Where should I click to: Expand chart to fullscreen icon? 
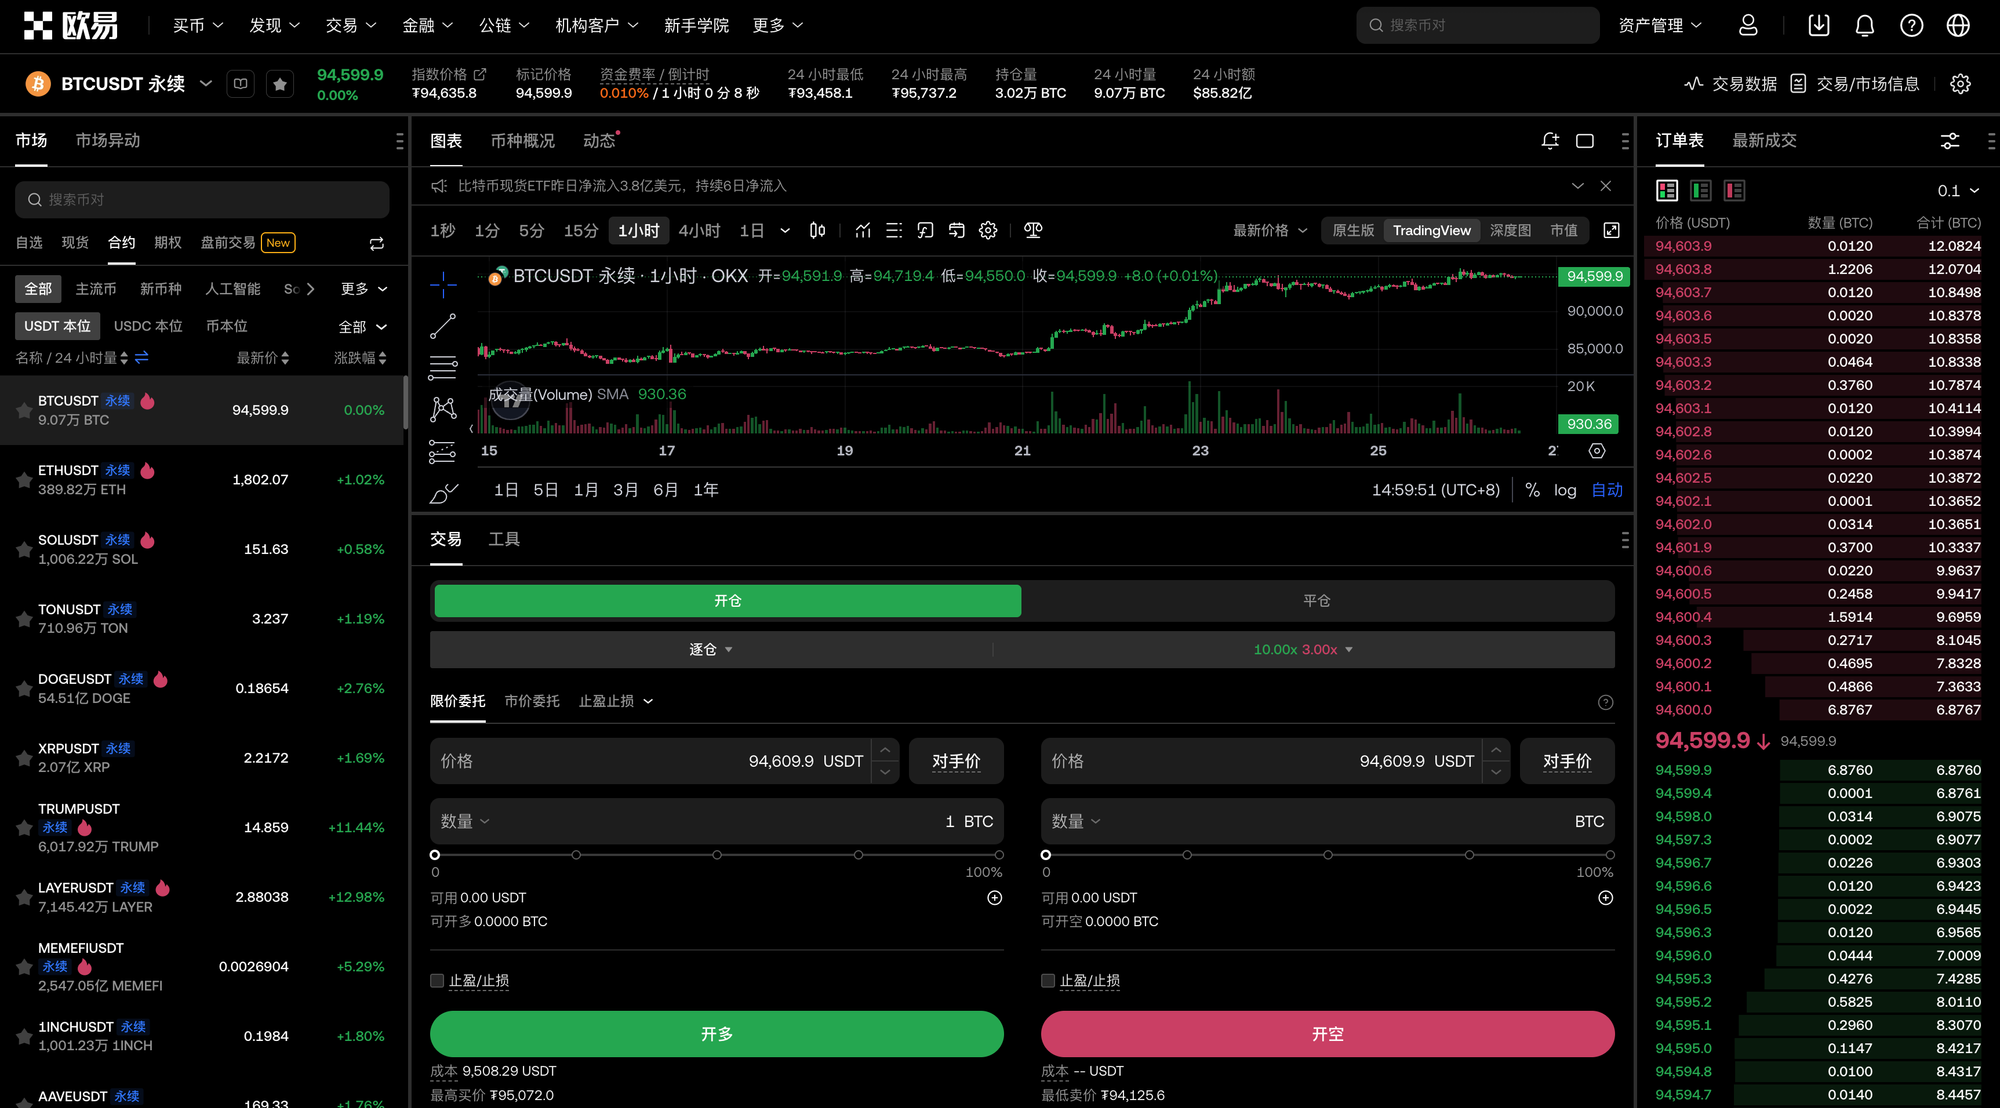tap(1611, 231)
